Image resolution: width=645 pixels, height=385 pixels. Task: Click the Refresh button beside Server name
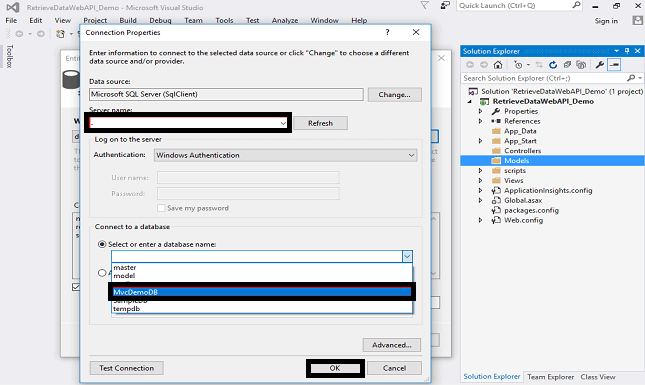320,123
